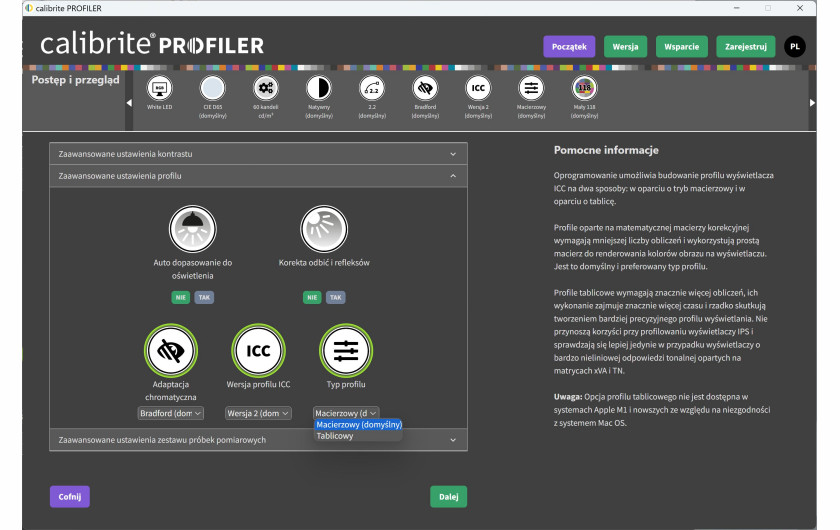Click the Postęp i przegląd heading
The image size is (840, 530).
[76, 80]
